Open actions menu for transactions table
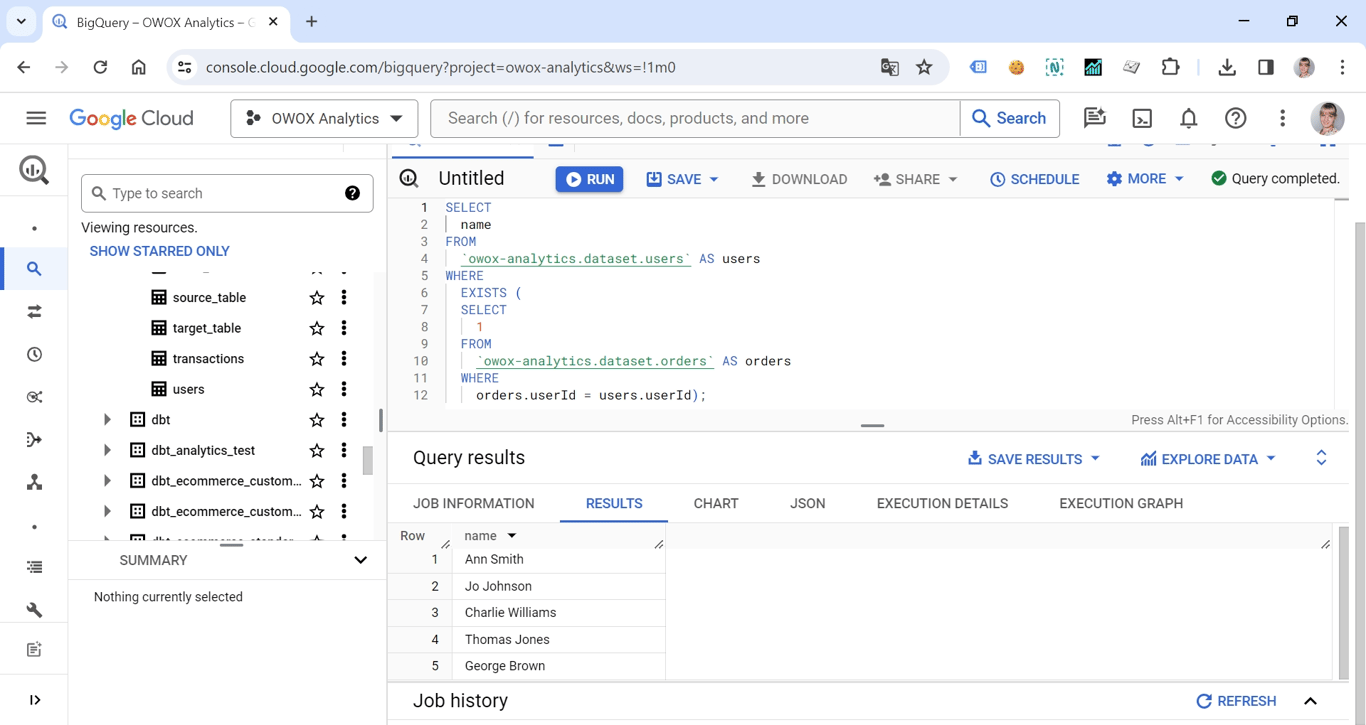Viewport: 1366px width, 725px height. [344, 359]
